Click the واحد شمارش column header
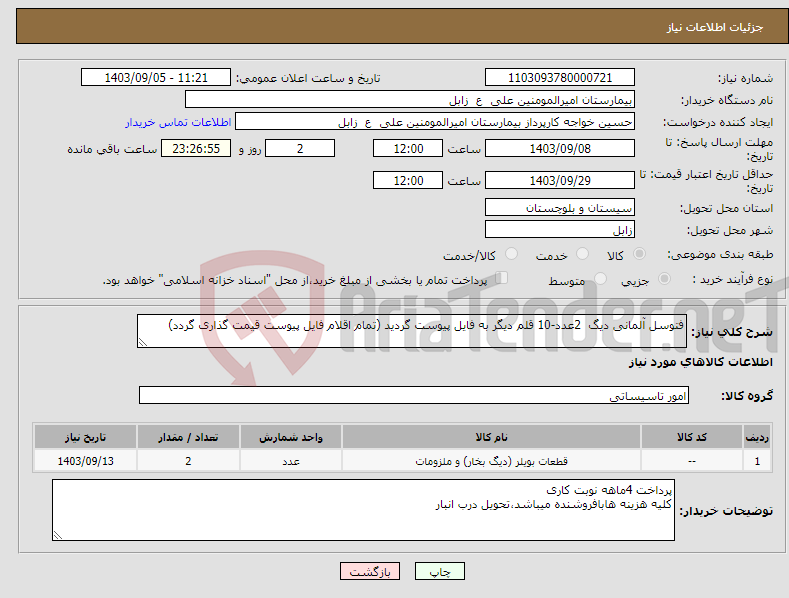789x598 pixels. [291, 437]
